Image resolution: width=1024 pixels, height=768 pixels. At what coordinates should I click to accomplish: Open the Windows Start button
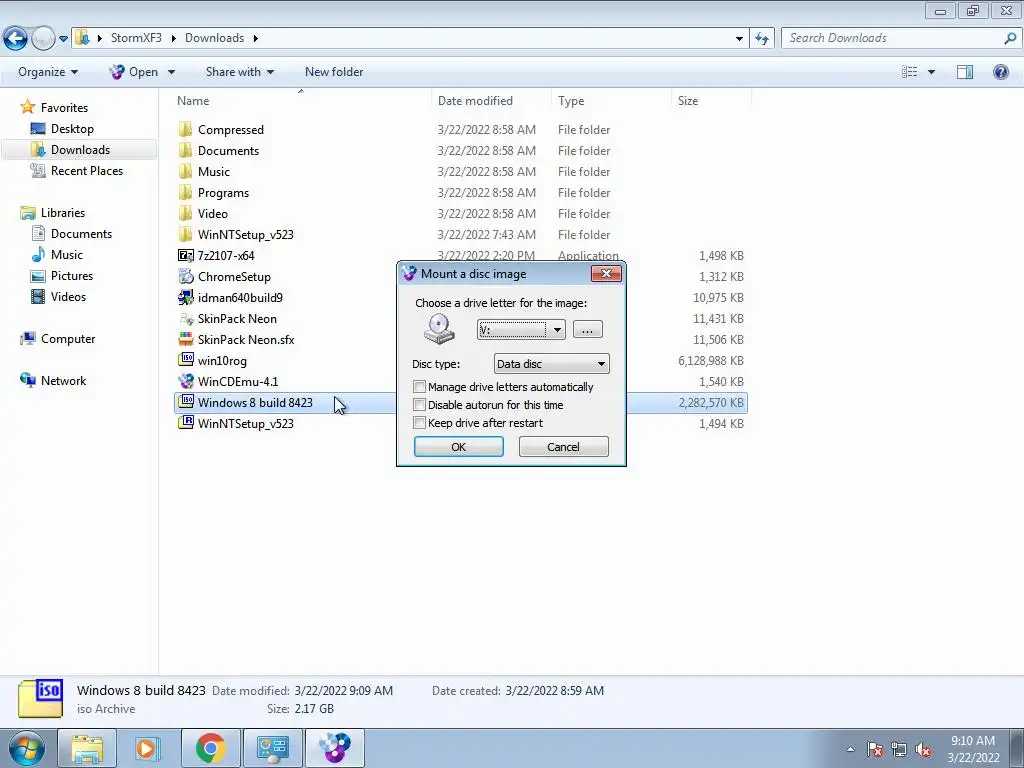(x=26, y=748)
